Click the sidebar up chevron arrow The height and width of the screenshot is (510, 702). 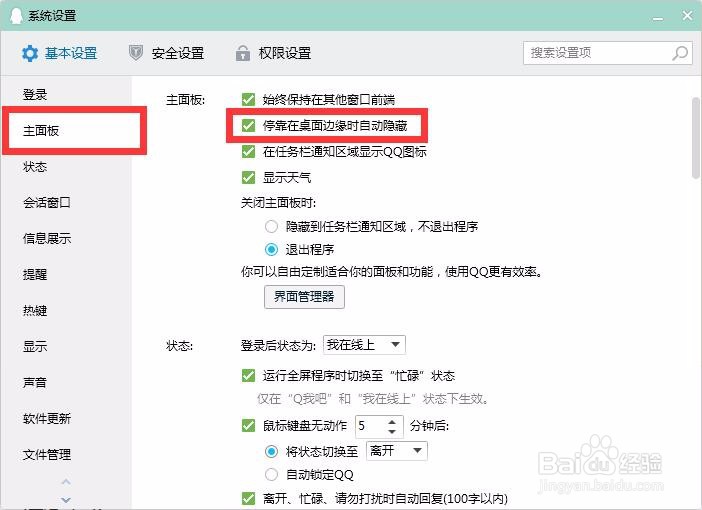tap(66, 482)
